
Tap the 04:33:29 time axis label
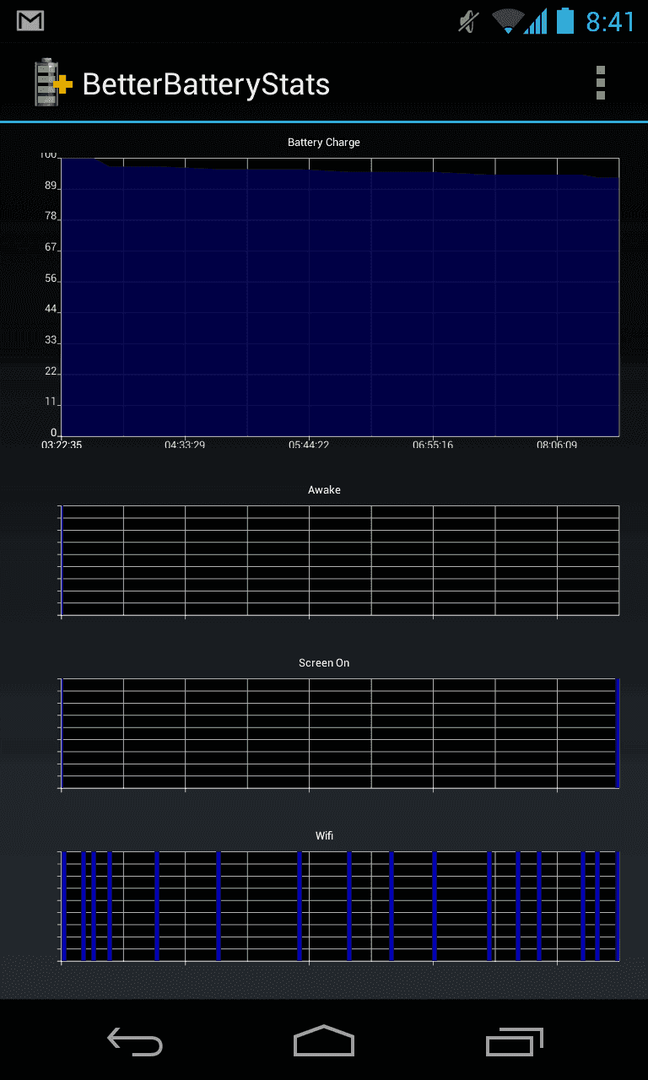185,445
